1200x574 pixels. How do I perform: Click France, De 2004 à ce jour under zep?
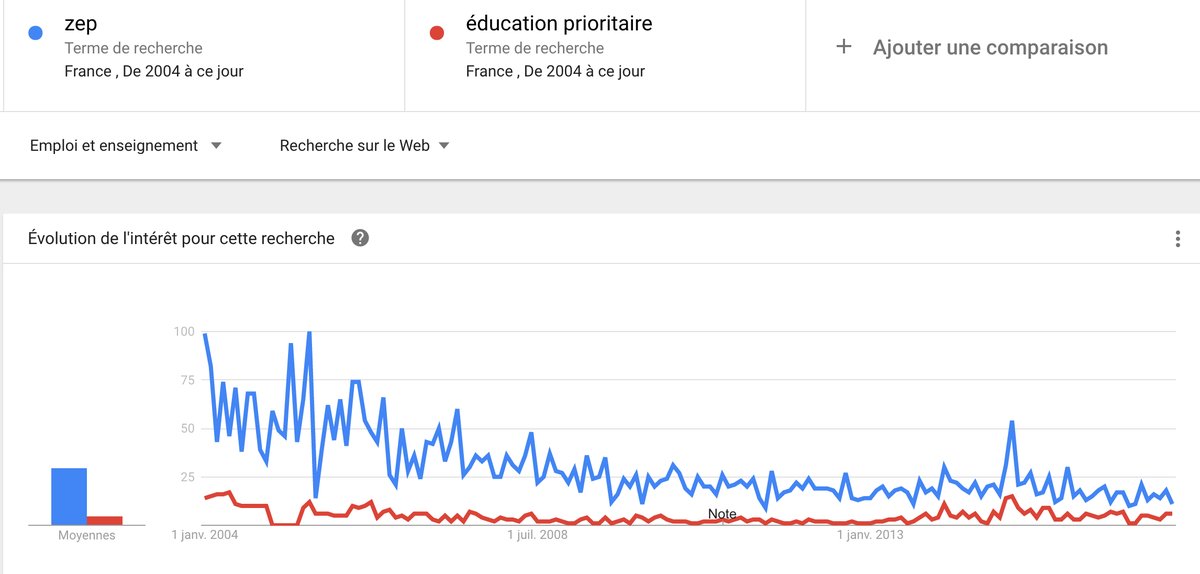click(x=154, y=71)
